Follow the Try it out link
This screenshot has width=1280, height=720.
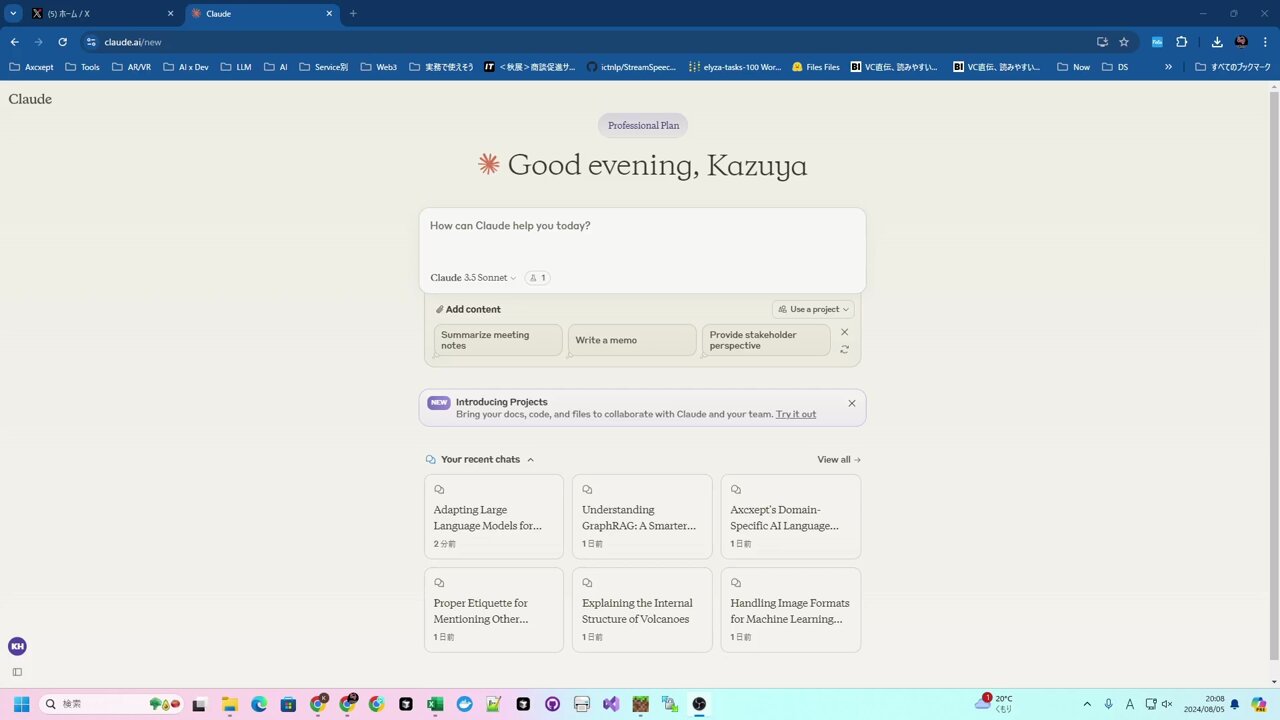point(796,414)
